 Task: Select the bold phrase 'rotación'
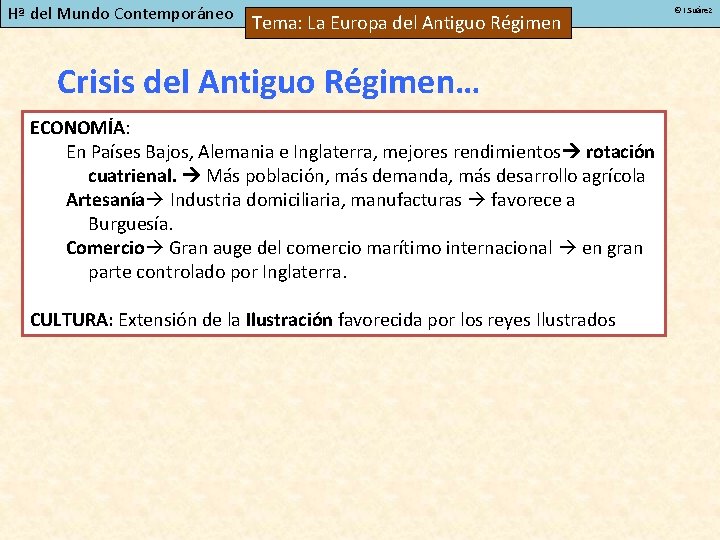coord(620,152)
